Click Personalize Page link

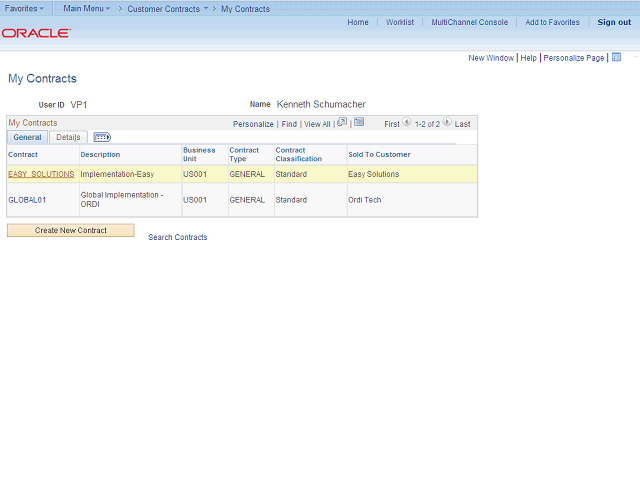click(573, 58)
